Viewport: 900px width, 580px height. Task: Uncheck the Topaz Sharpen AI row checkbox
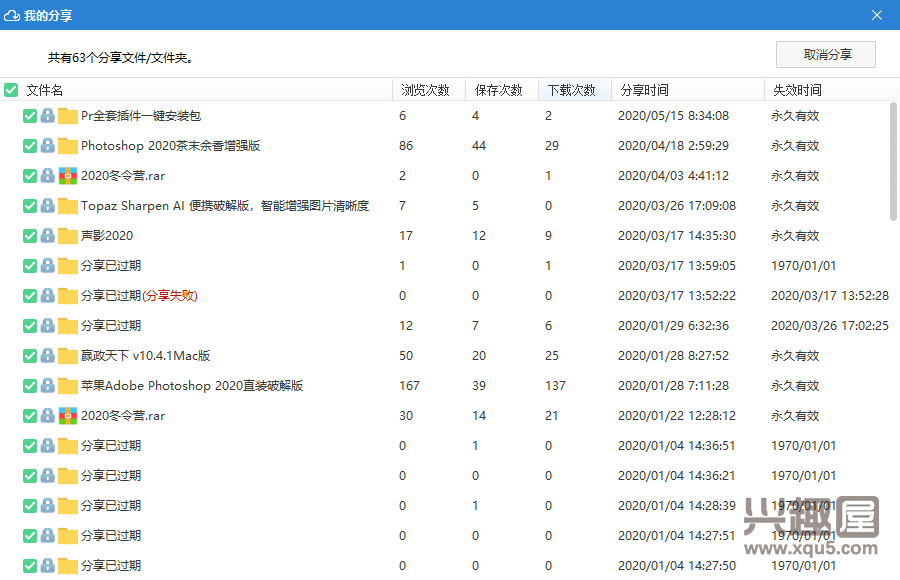click(30, 206)
